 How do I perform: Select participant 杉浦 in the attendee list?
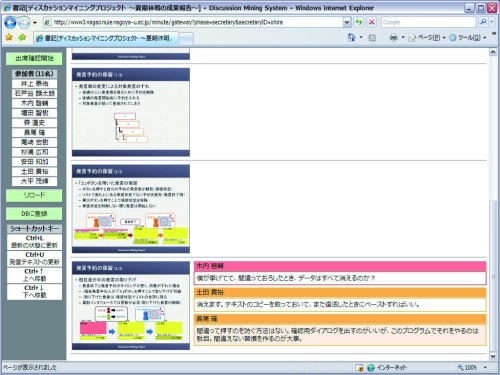[34, 152]
